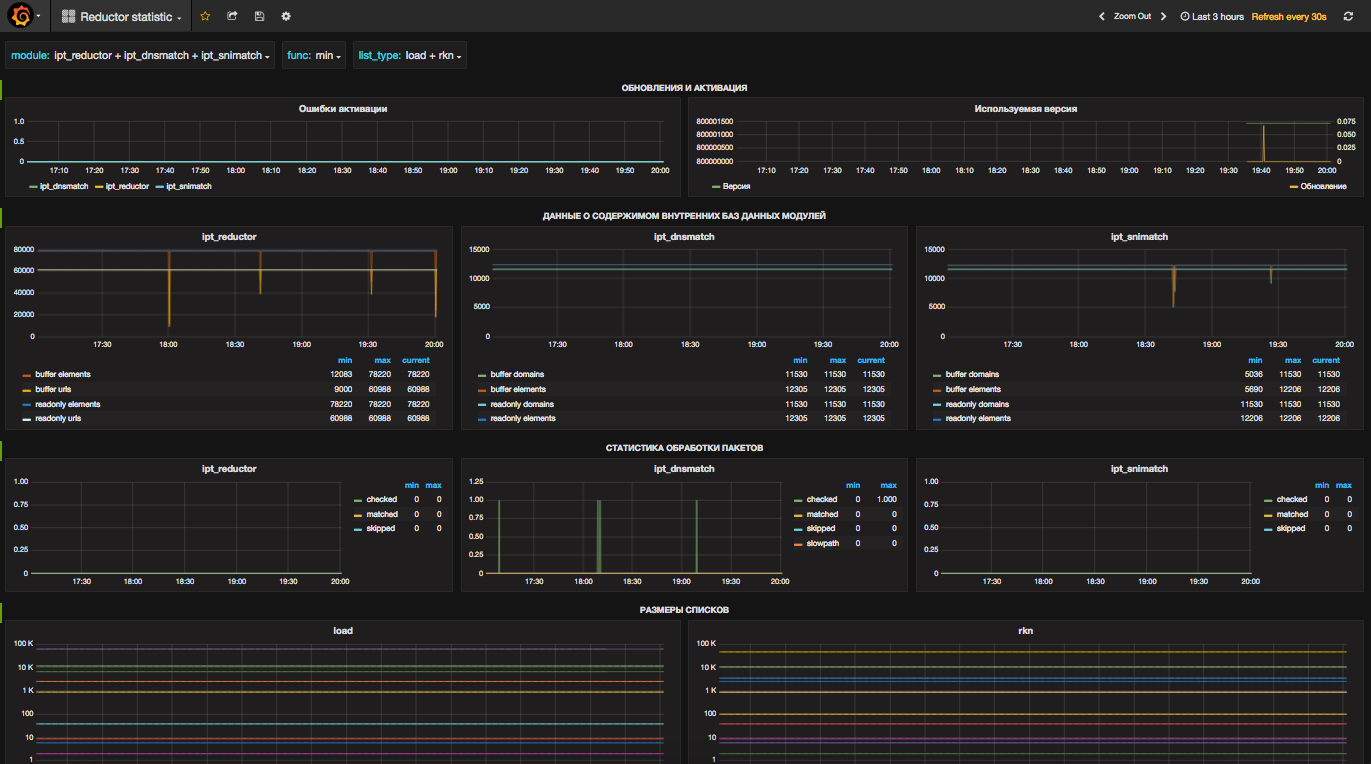Image resolution: width=1371 pixels, height=764 pixels.
Task: Star this dashboard as favorite
Action: [x=205, y=17]
